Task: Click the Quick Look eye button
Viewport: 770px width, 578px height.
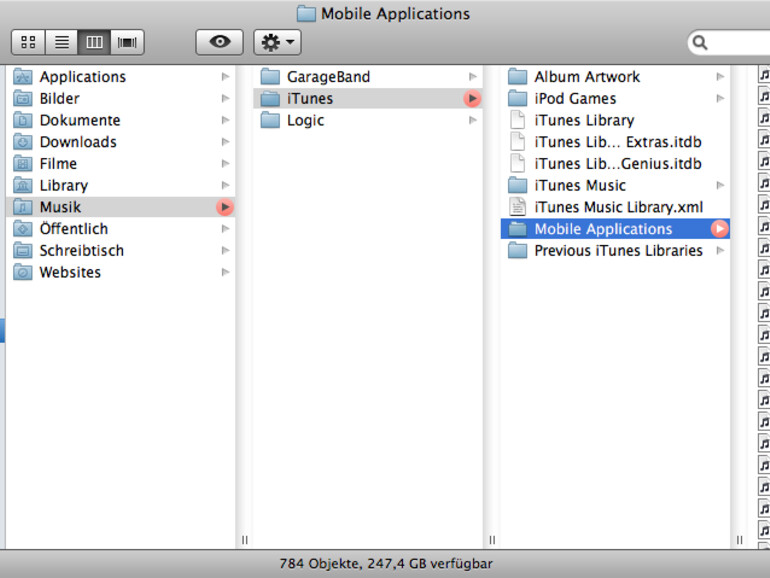Action: [x=220, y=42]
